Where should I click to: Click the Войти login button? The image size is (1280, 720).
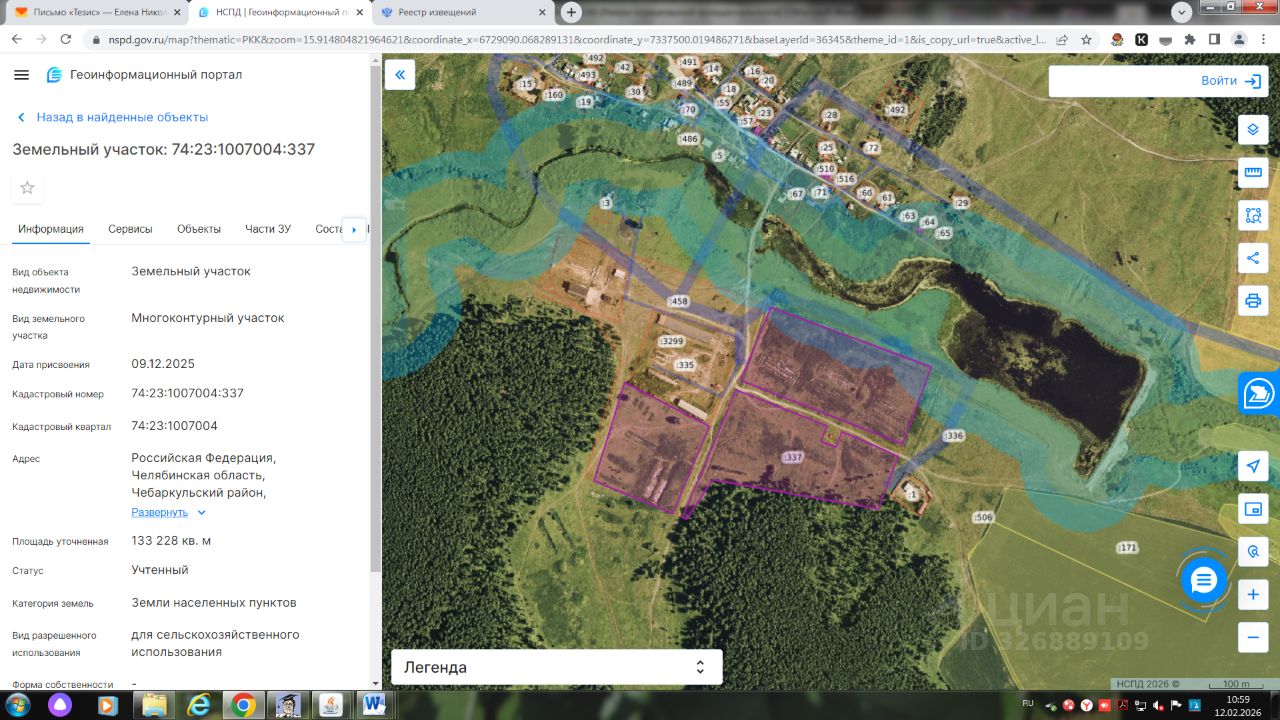click(1232, 81)
